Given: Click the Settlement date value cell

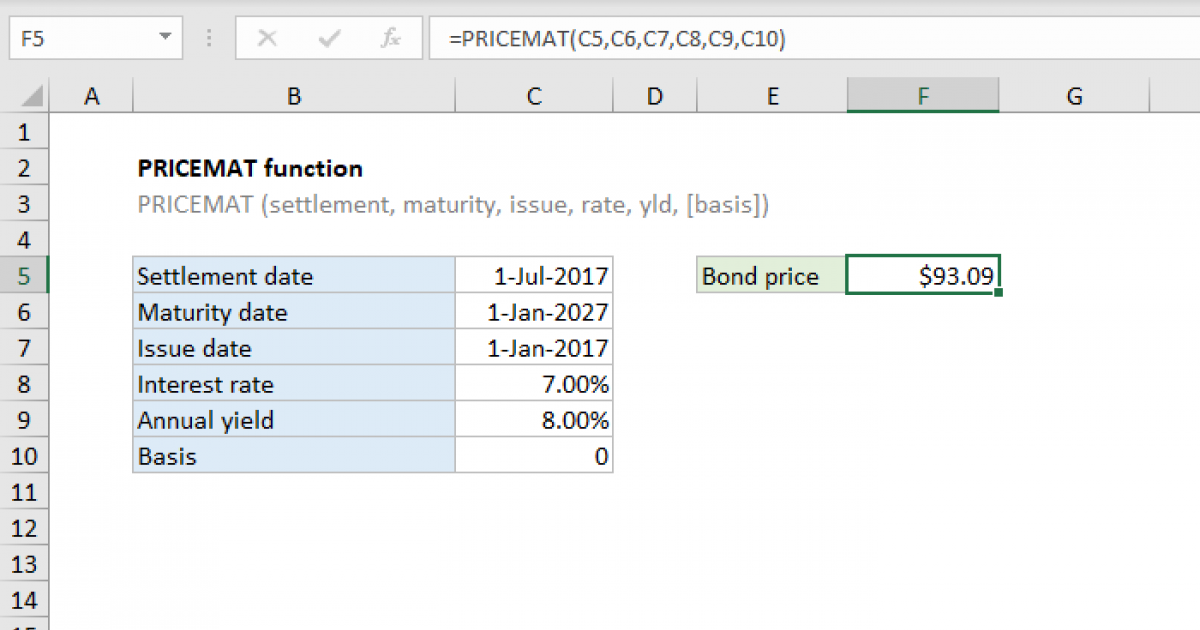Looking at the screenshot, I should click(x=533, y=275).
